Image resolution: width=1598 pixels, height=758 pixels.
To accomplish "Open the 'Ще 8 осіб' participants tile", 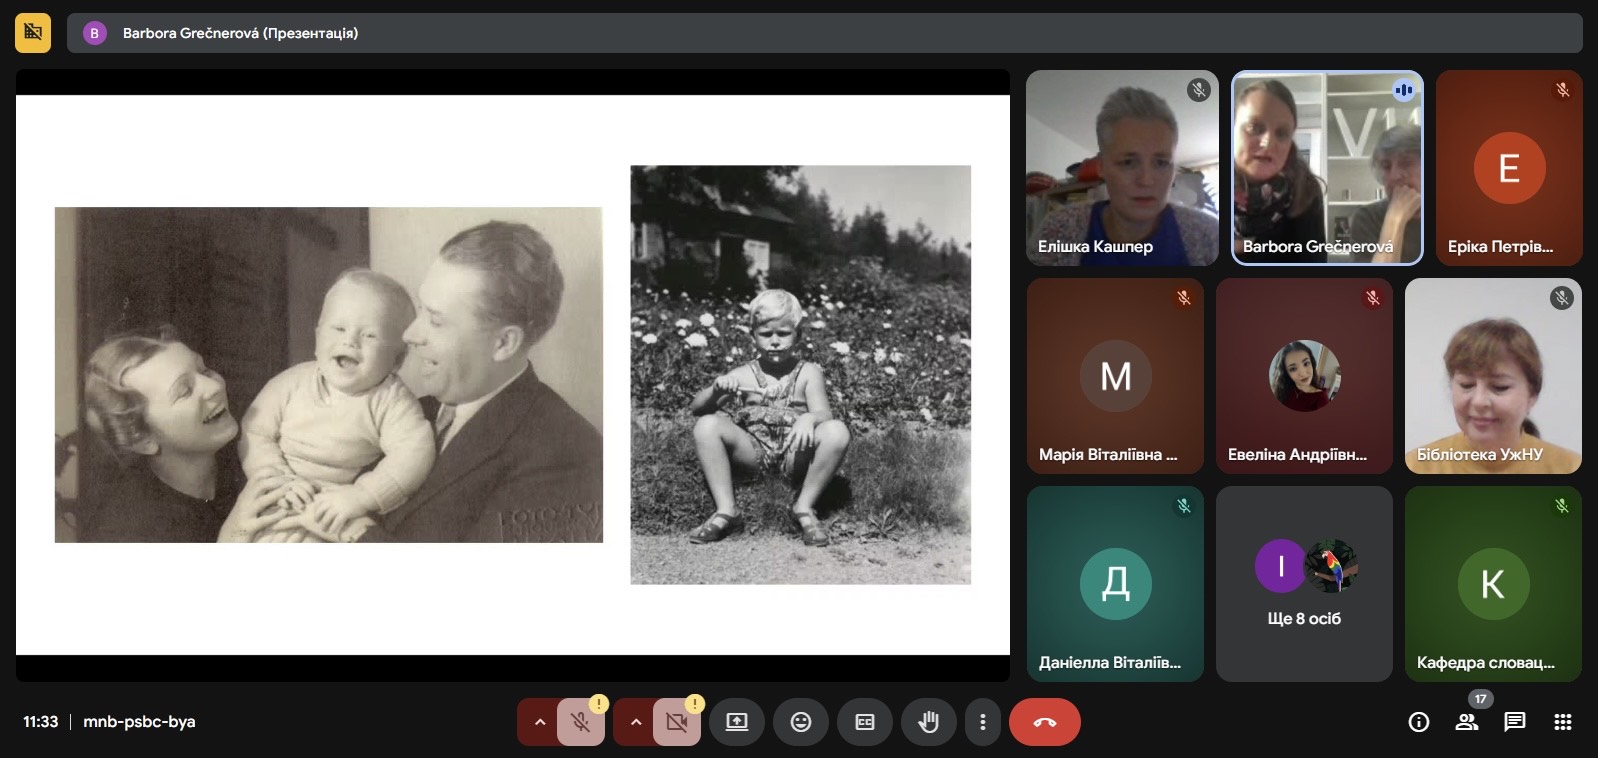I will (x=1303, y=584).
